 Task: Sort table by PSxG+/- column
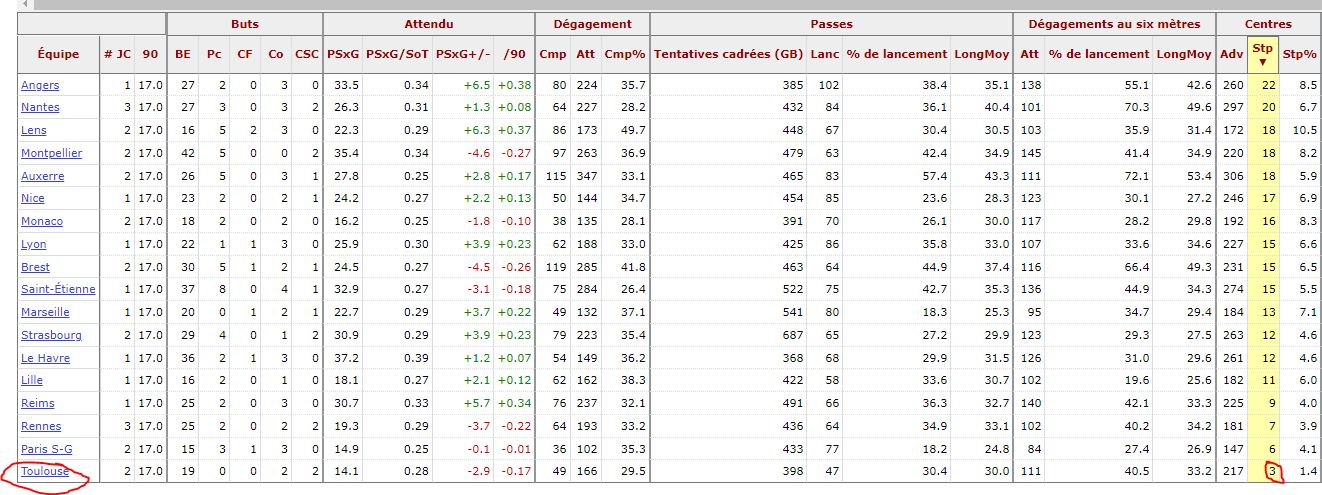click(x=463, y=54)
